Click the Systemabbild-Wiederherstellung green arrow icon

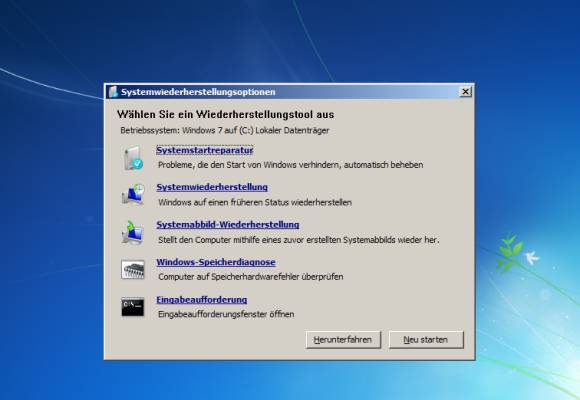(x=132, y=232)
